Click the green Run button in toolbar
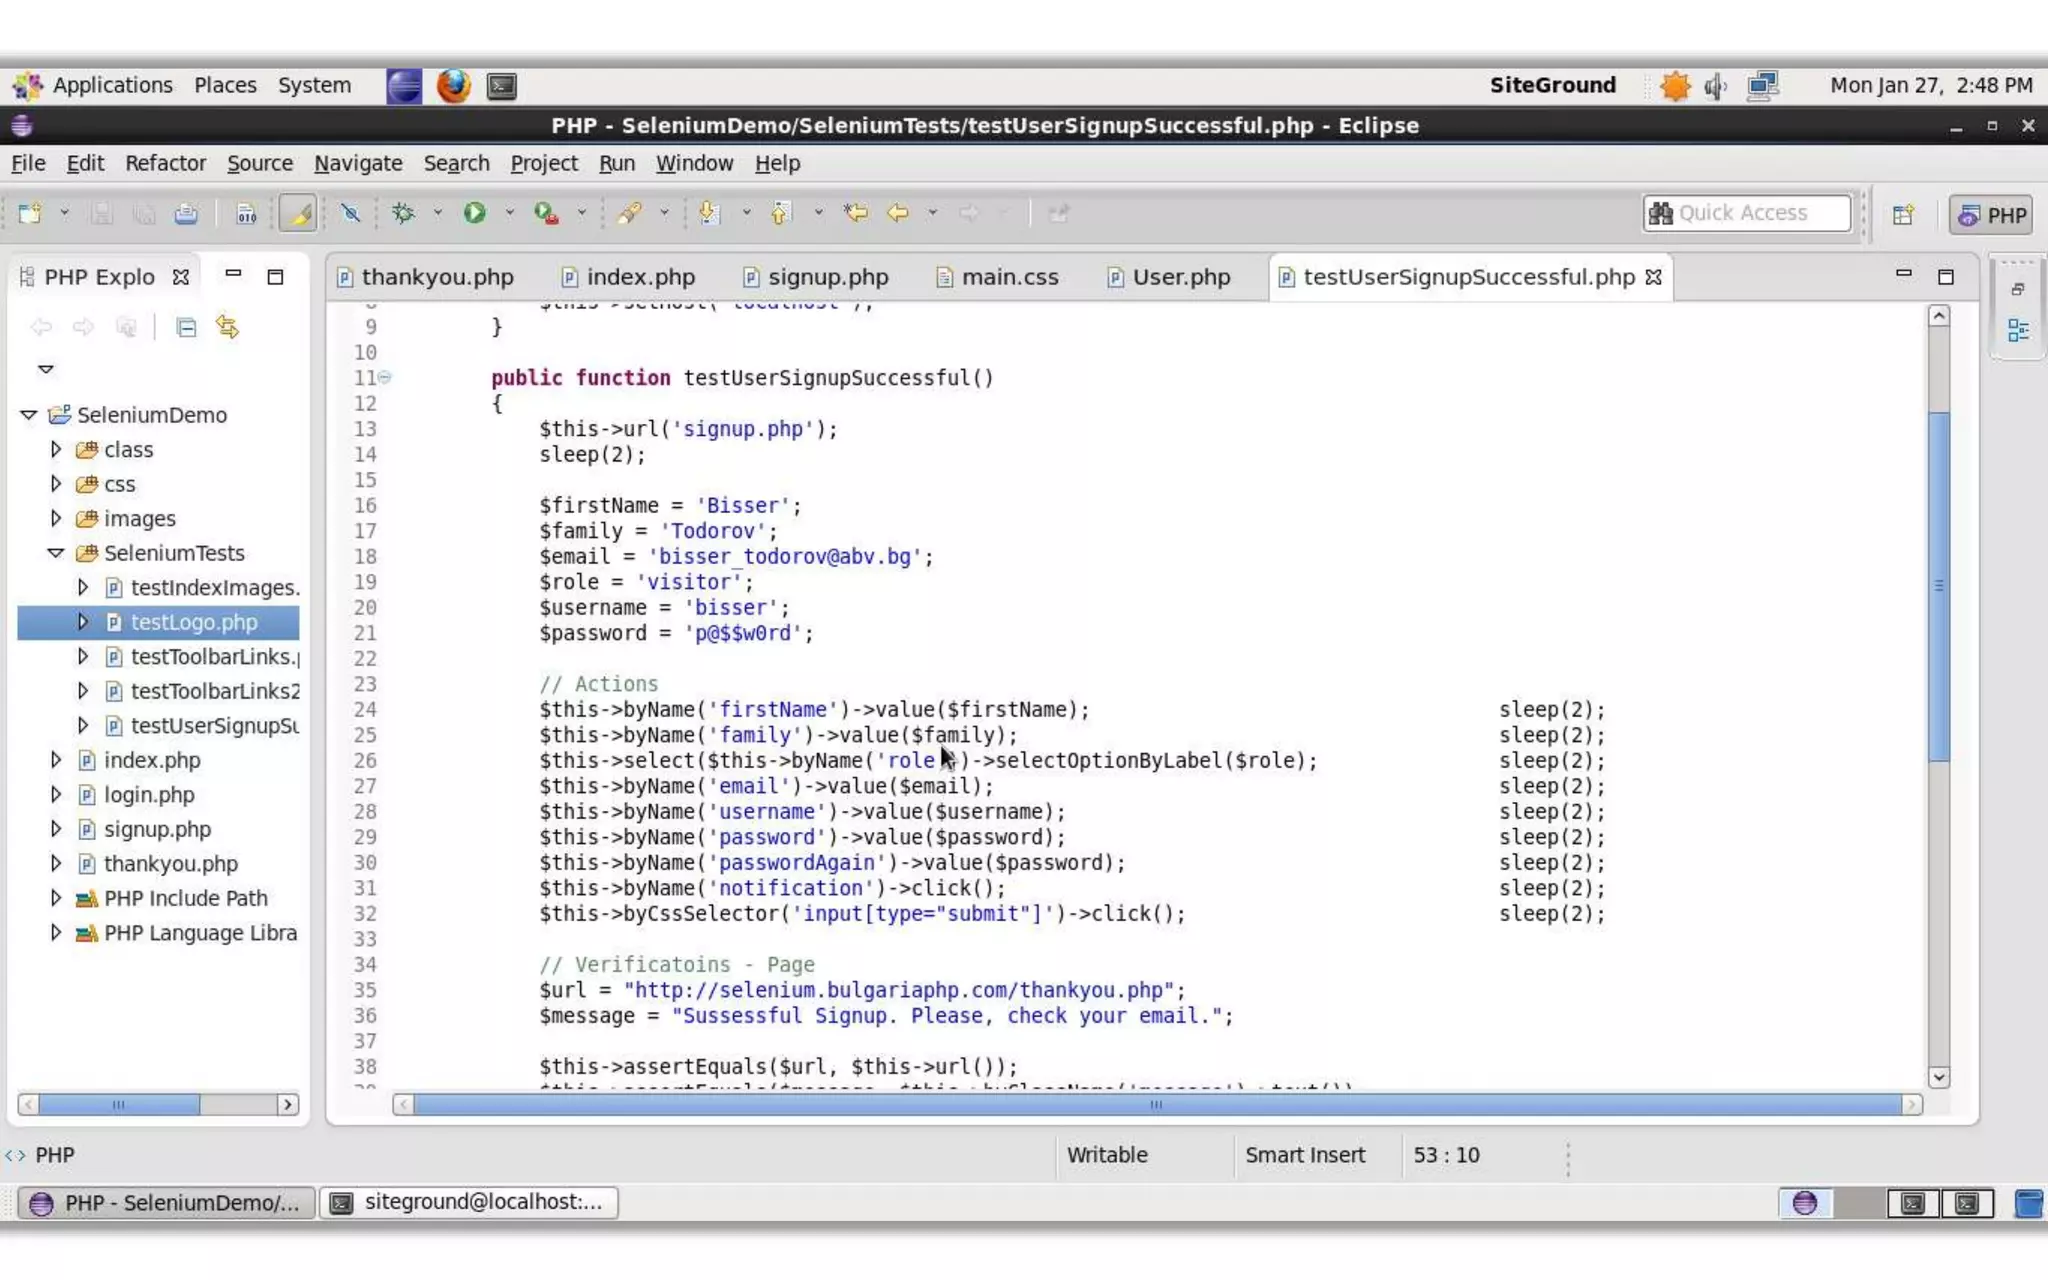The height and width of the screenshot is (1280, 2048). tap(474, 213)
